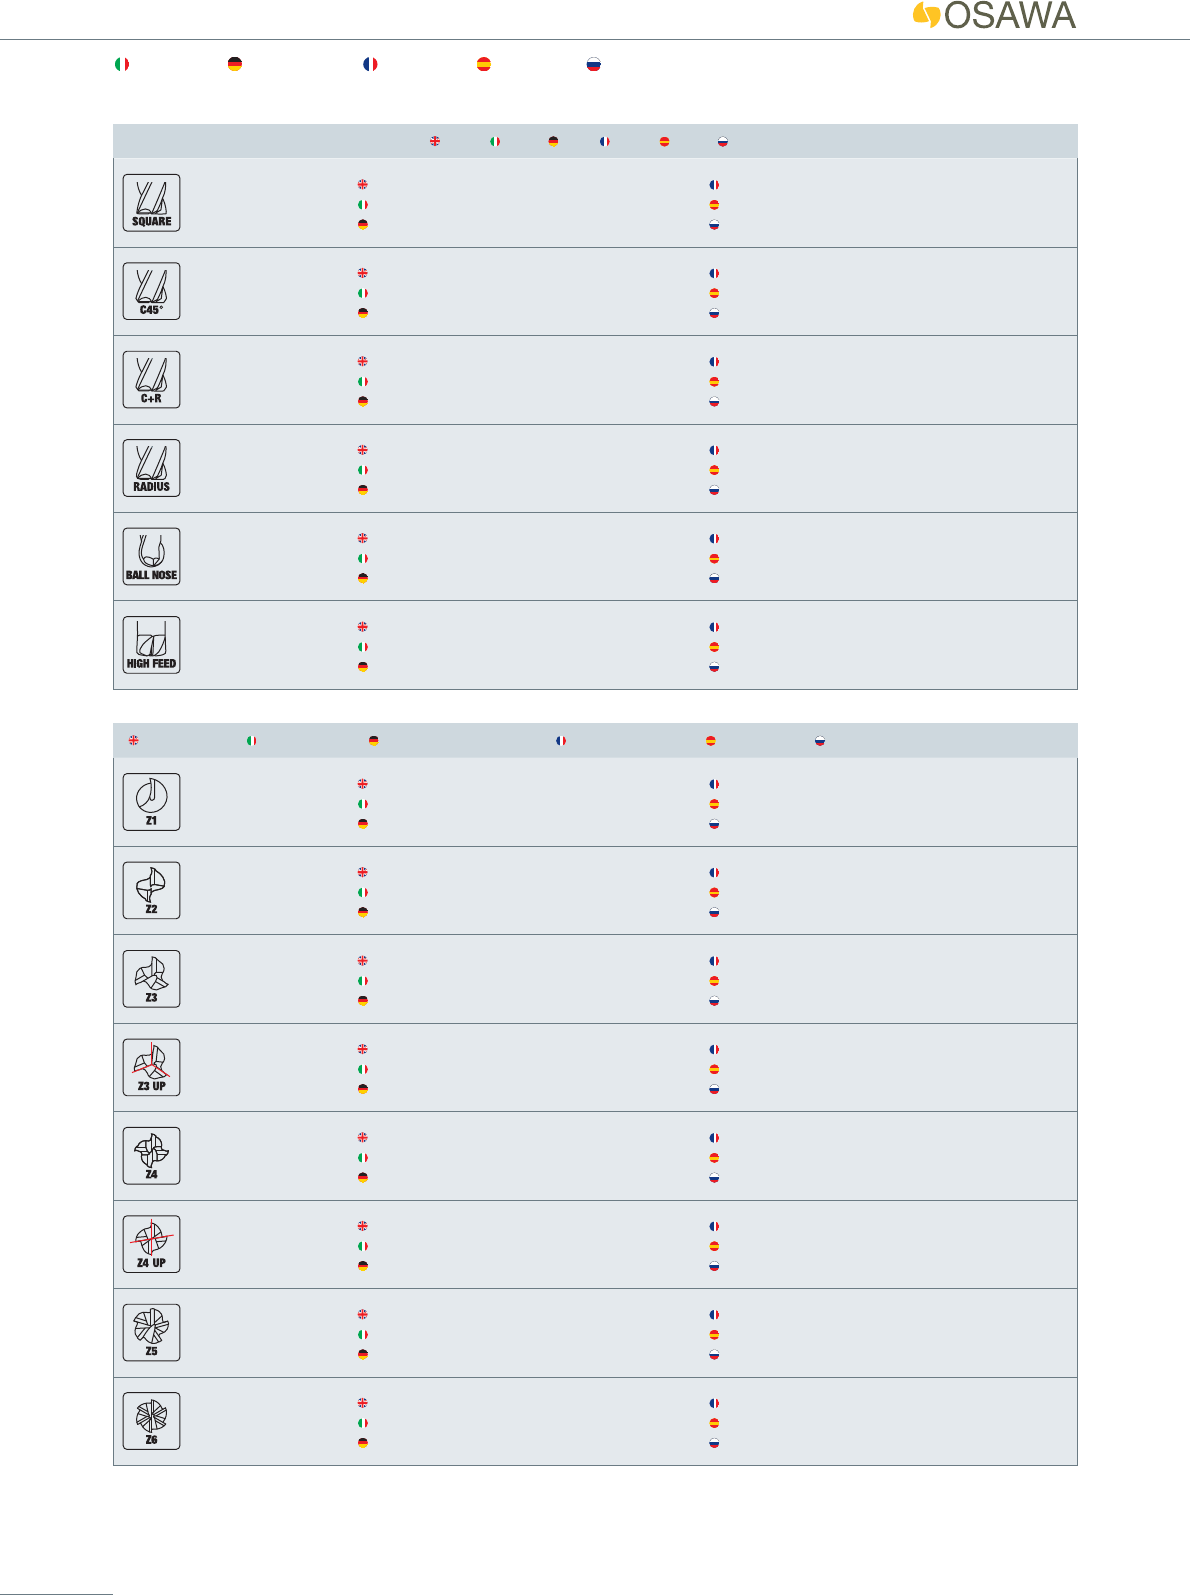Select the HIGH FEED icon
Screen dimensions: 1190x1595
tap(151, 645)
